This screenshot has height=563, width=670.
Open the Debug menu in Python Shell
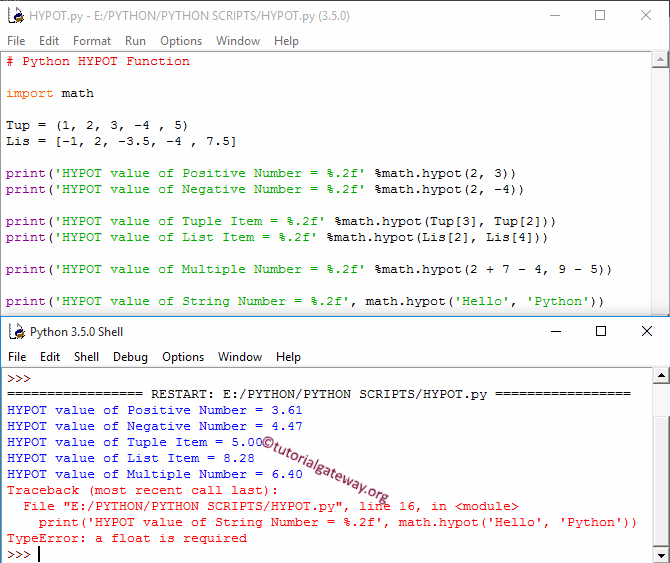click(x=130, y=357)
